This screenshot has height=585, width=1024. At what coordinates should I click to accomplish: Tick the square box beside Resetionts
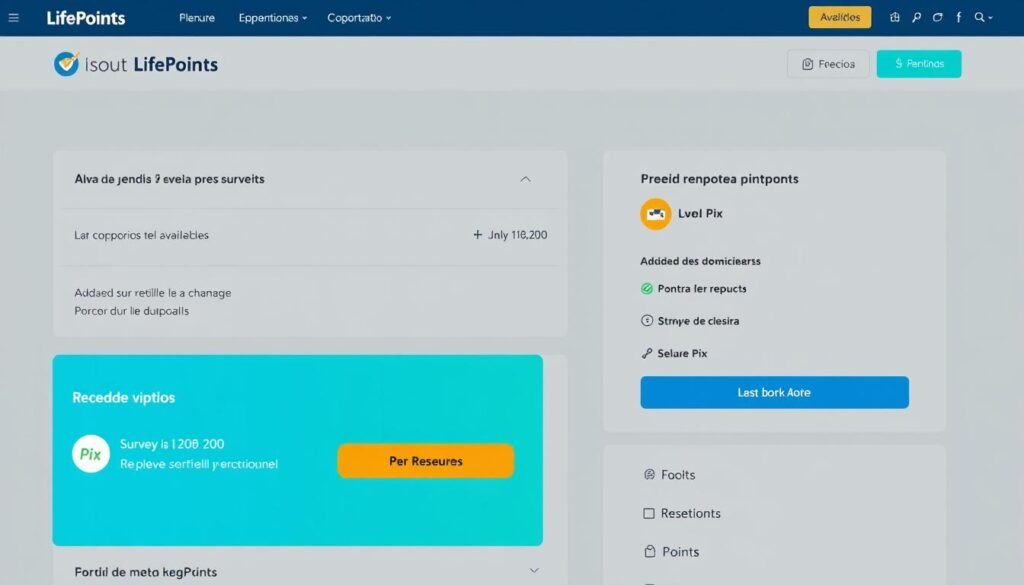click(x=648, y=513)
